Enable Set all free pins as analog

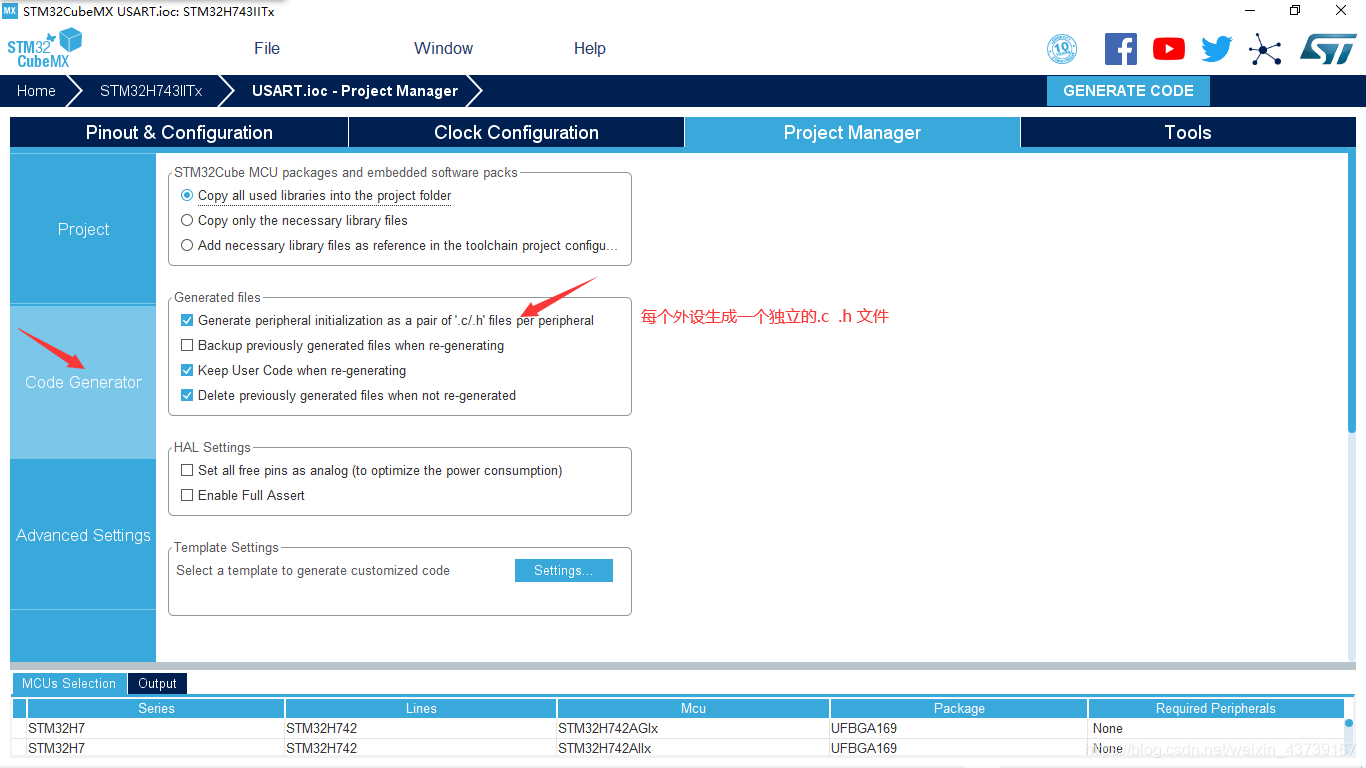tap(187, 470)
